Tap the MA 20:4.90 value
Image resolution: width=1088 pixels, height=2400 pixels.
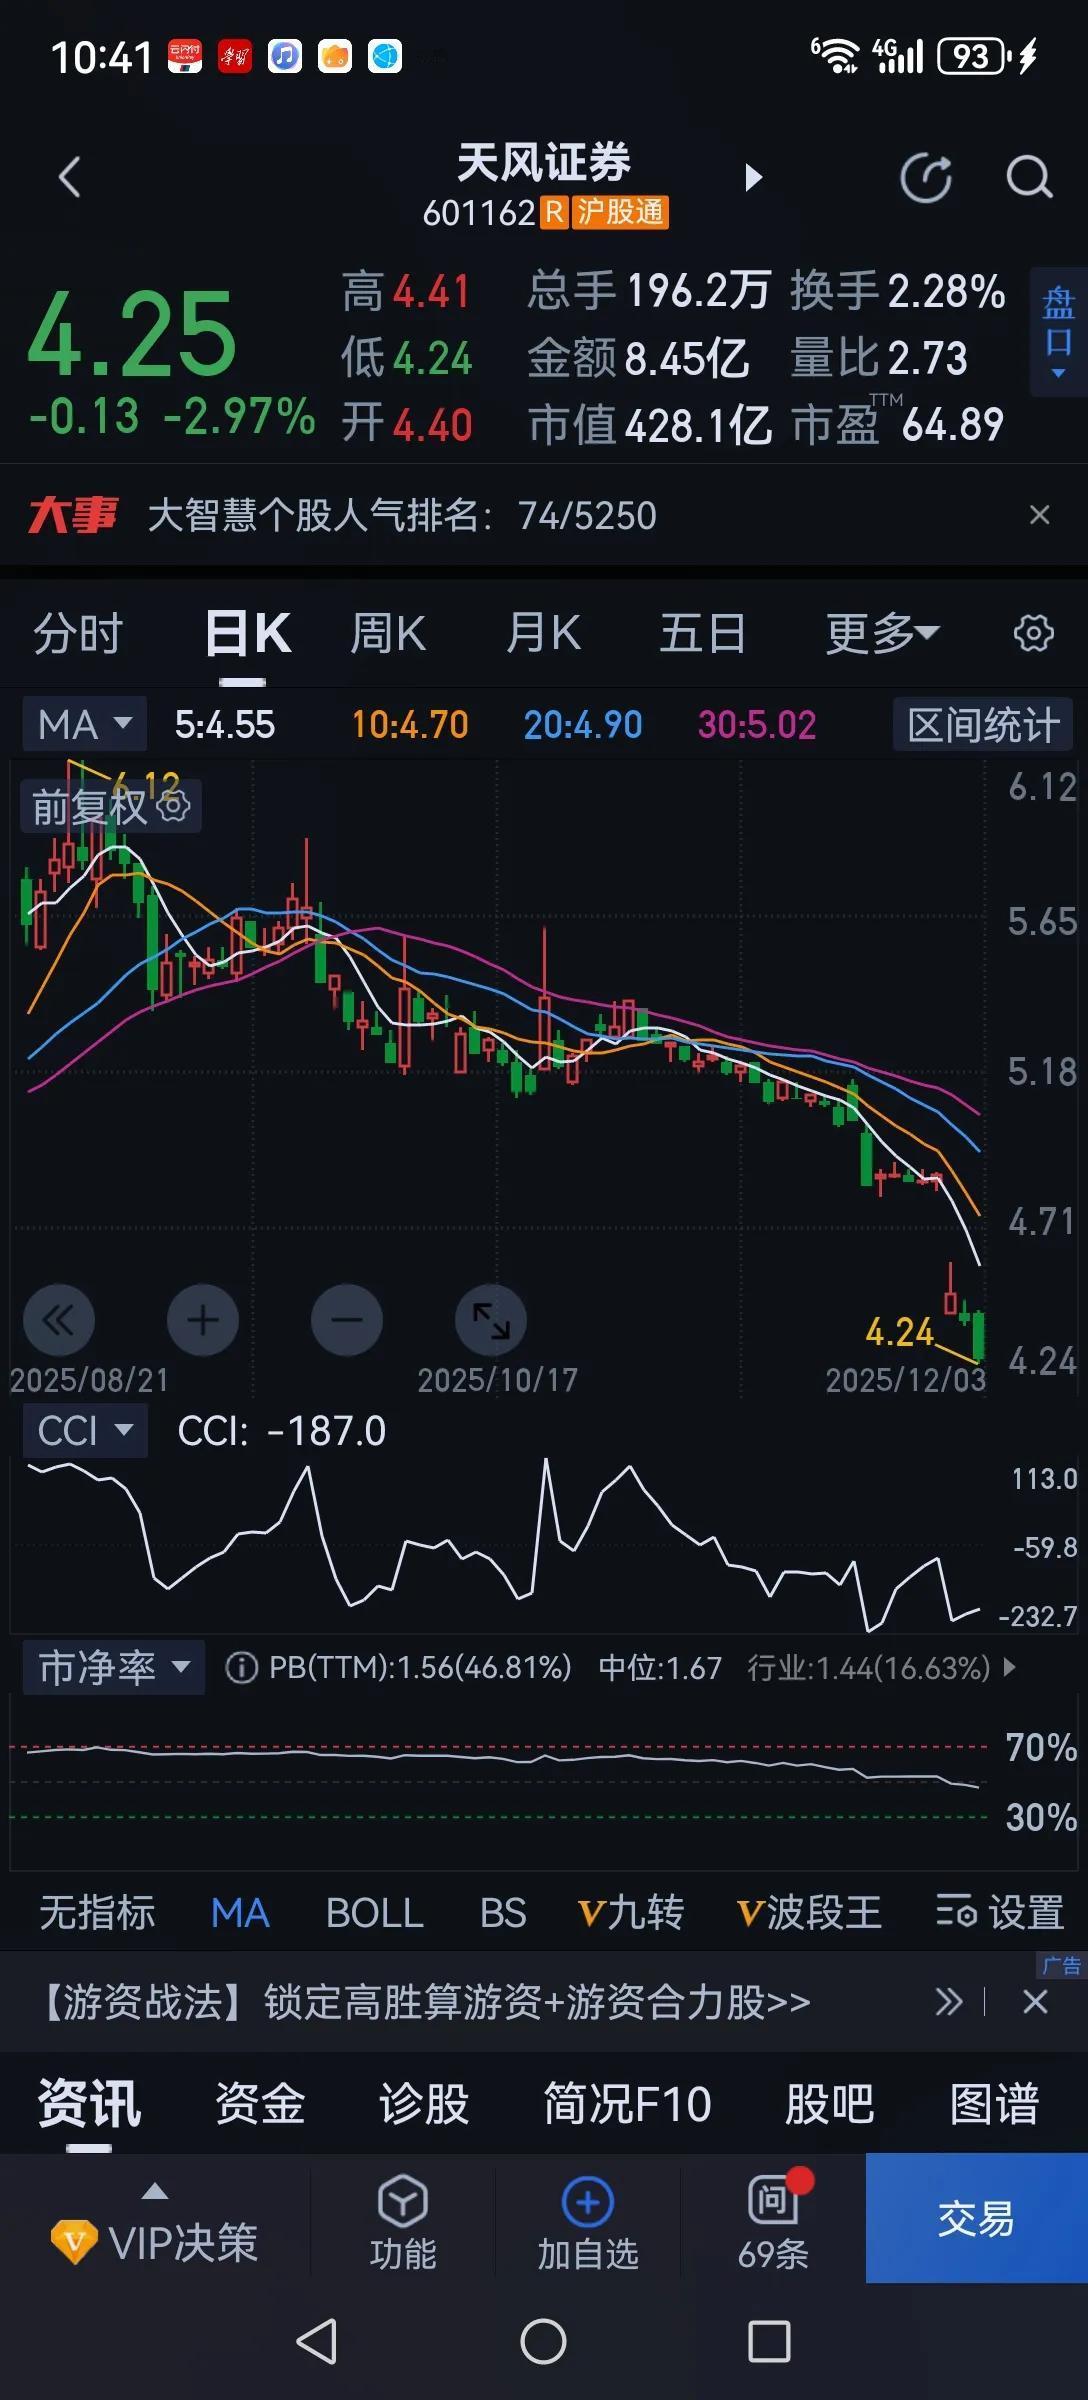pos(583,725)
